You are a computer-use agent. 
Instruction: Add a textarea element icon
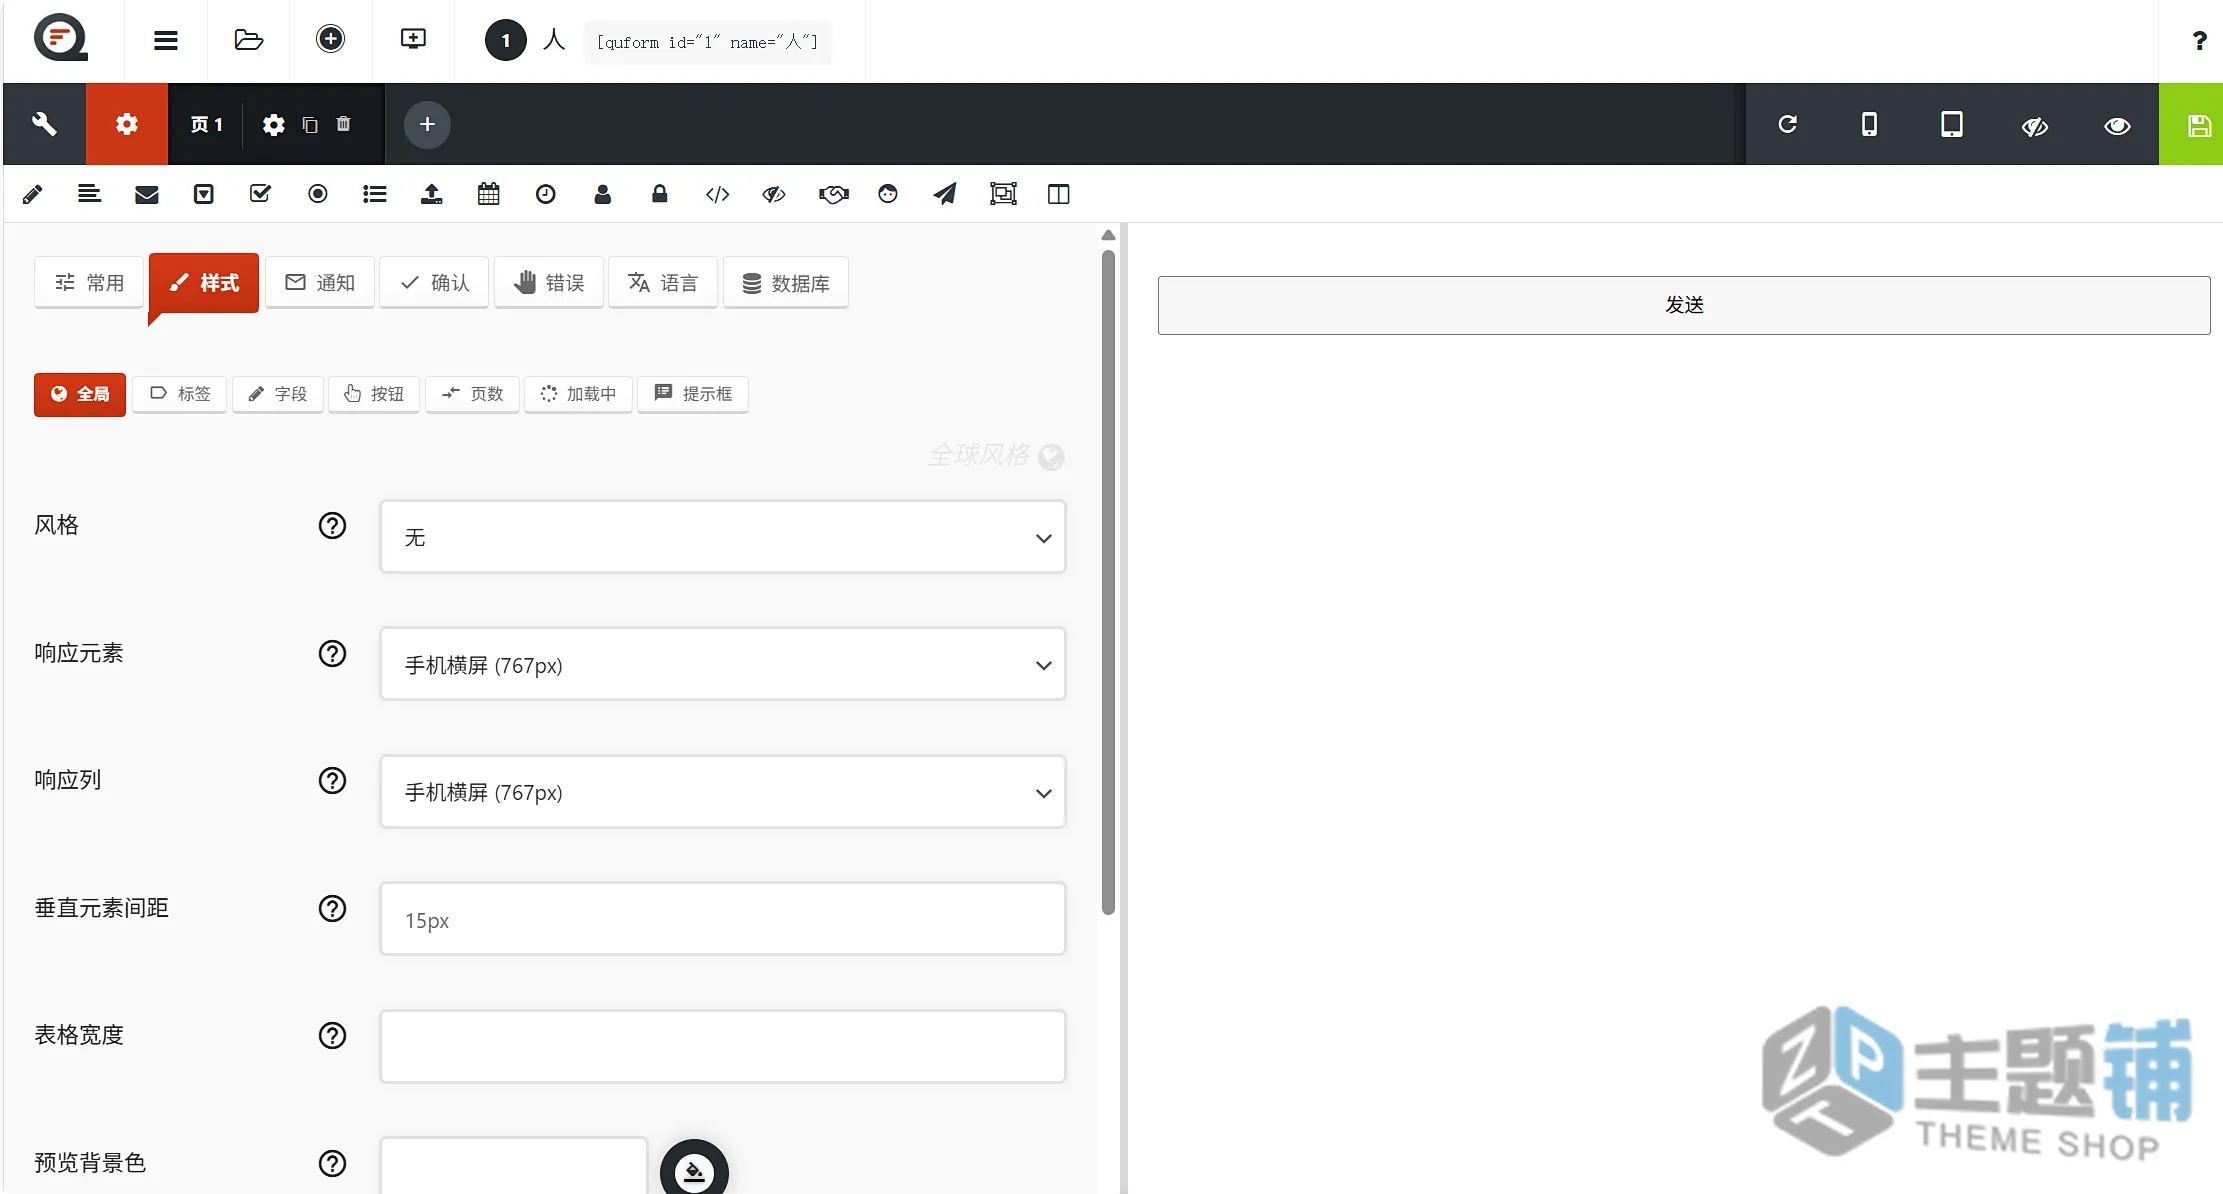[89, 194]
